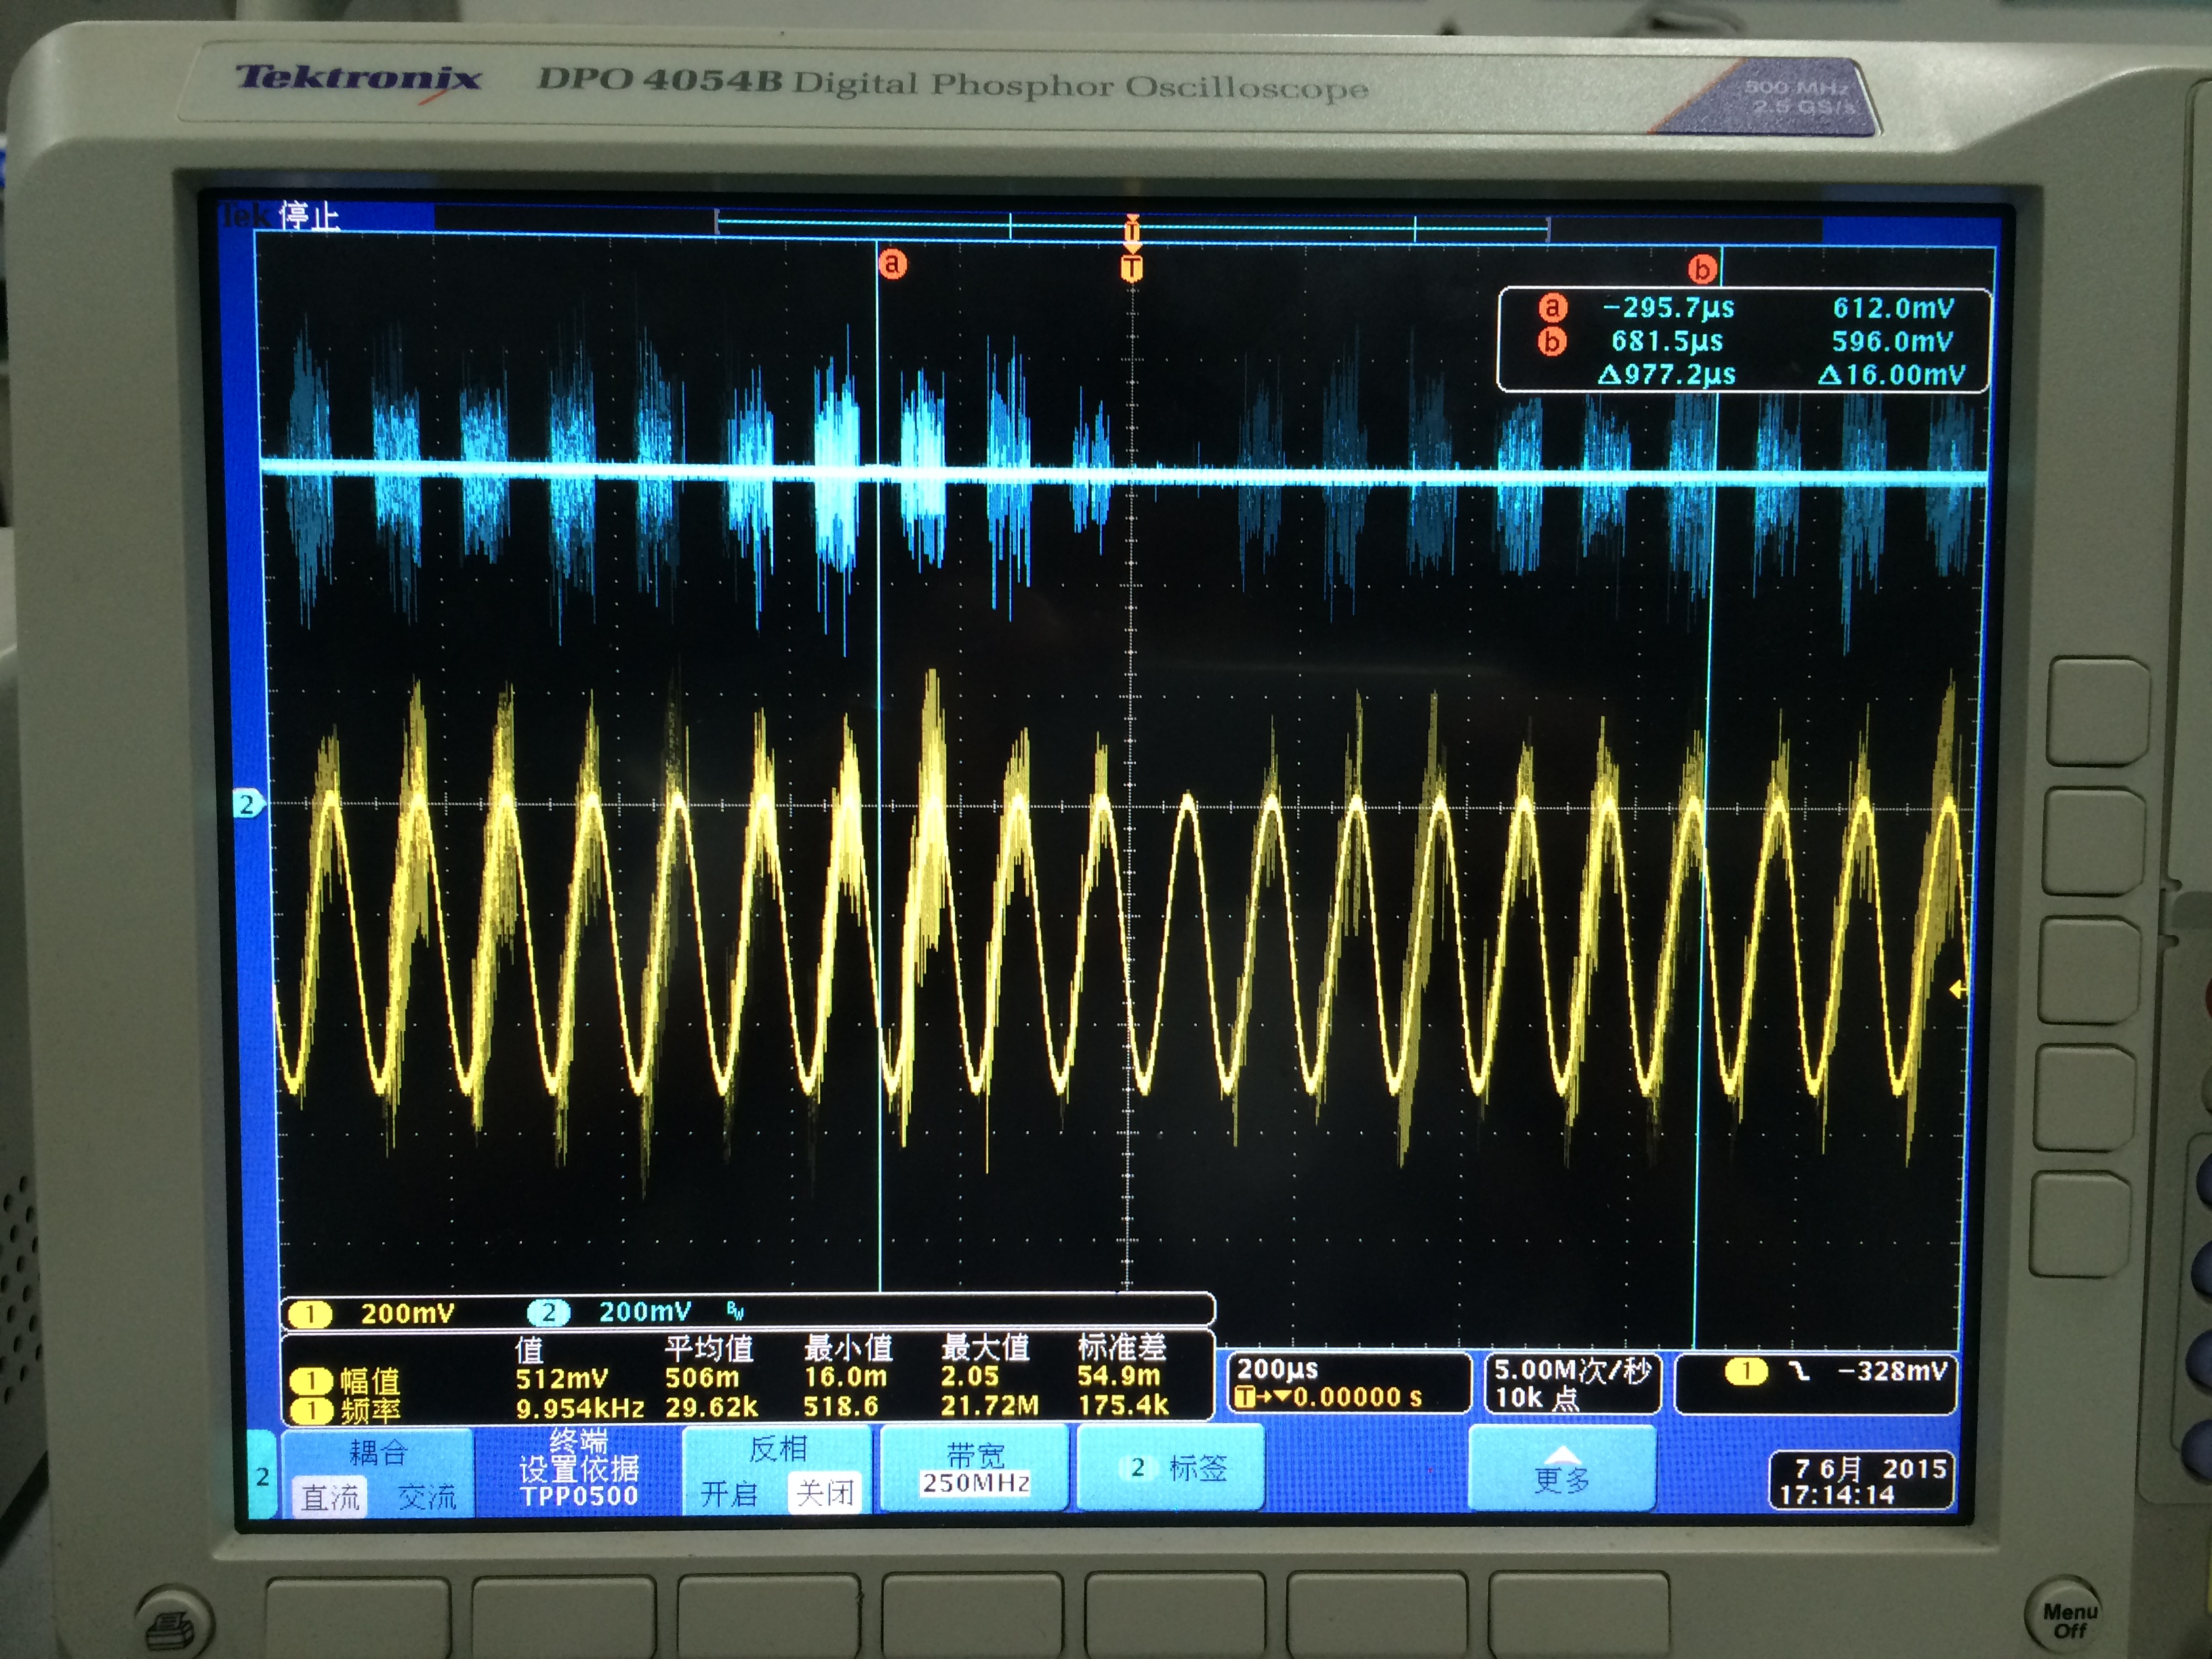The width and height of the screenshot is (2212, 1659).
Task: Select cursor a marker at top
Action: click(x=892, y=264)
